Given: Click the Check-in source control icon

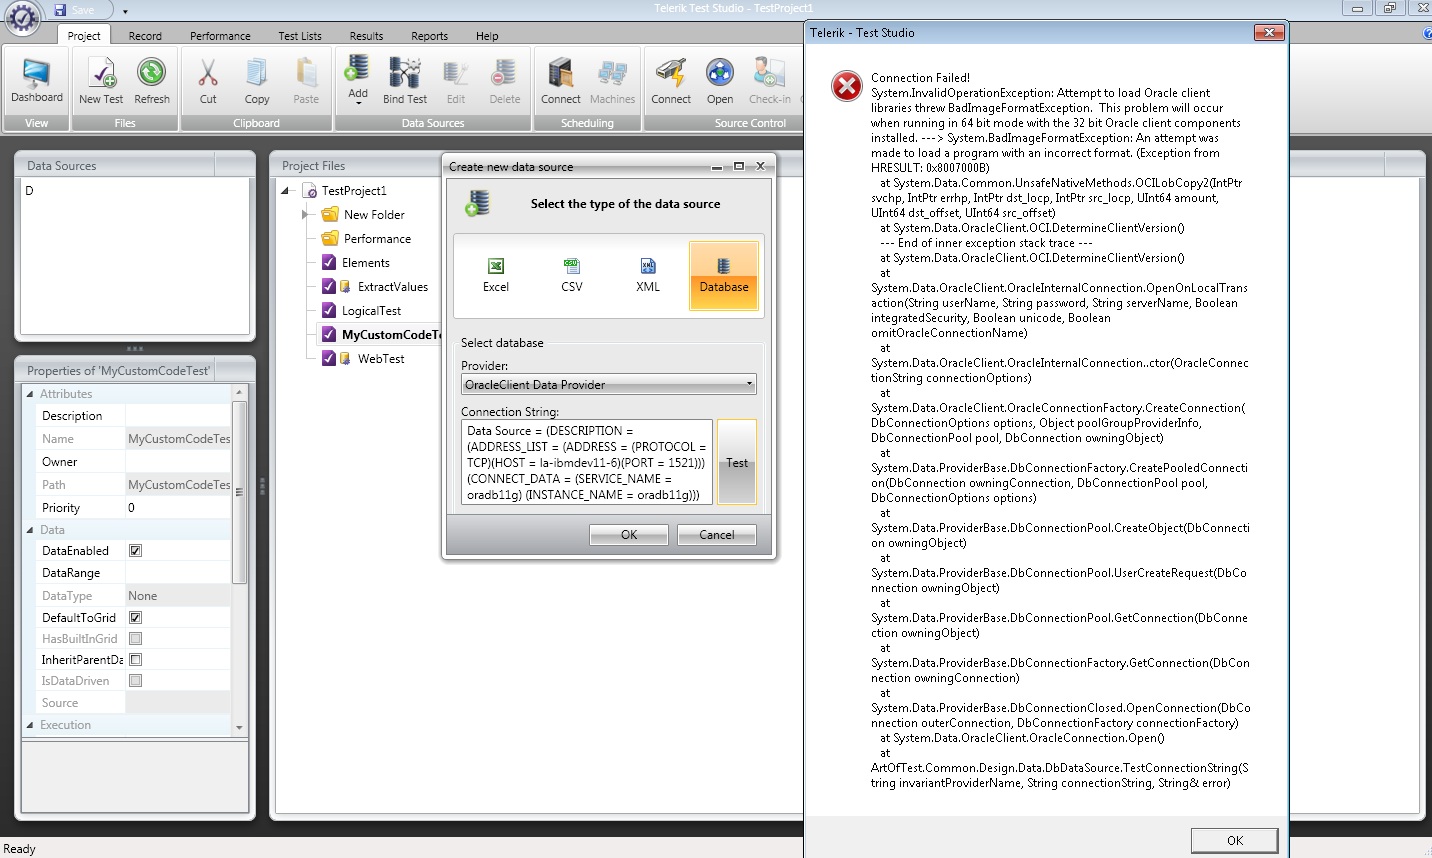Looking at the screenshot, I should pos(769,80).
